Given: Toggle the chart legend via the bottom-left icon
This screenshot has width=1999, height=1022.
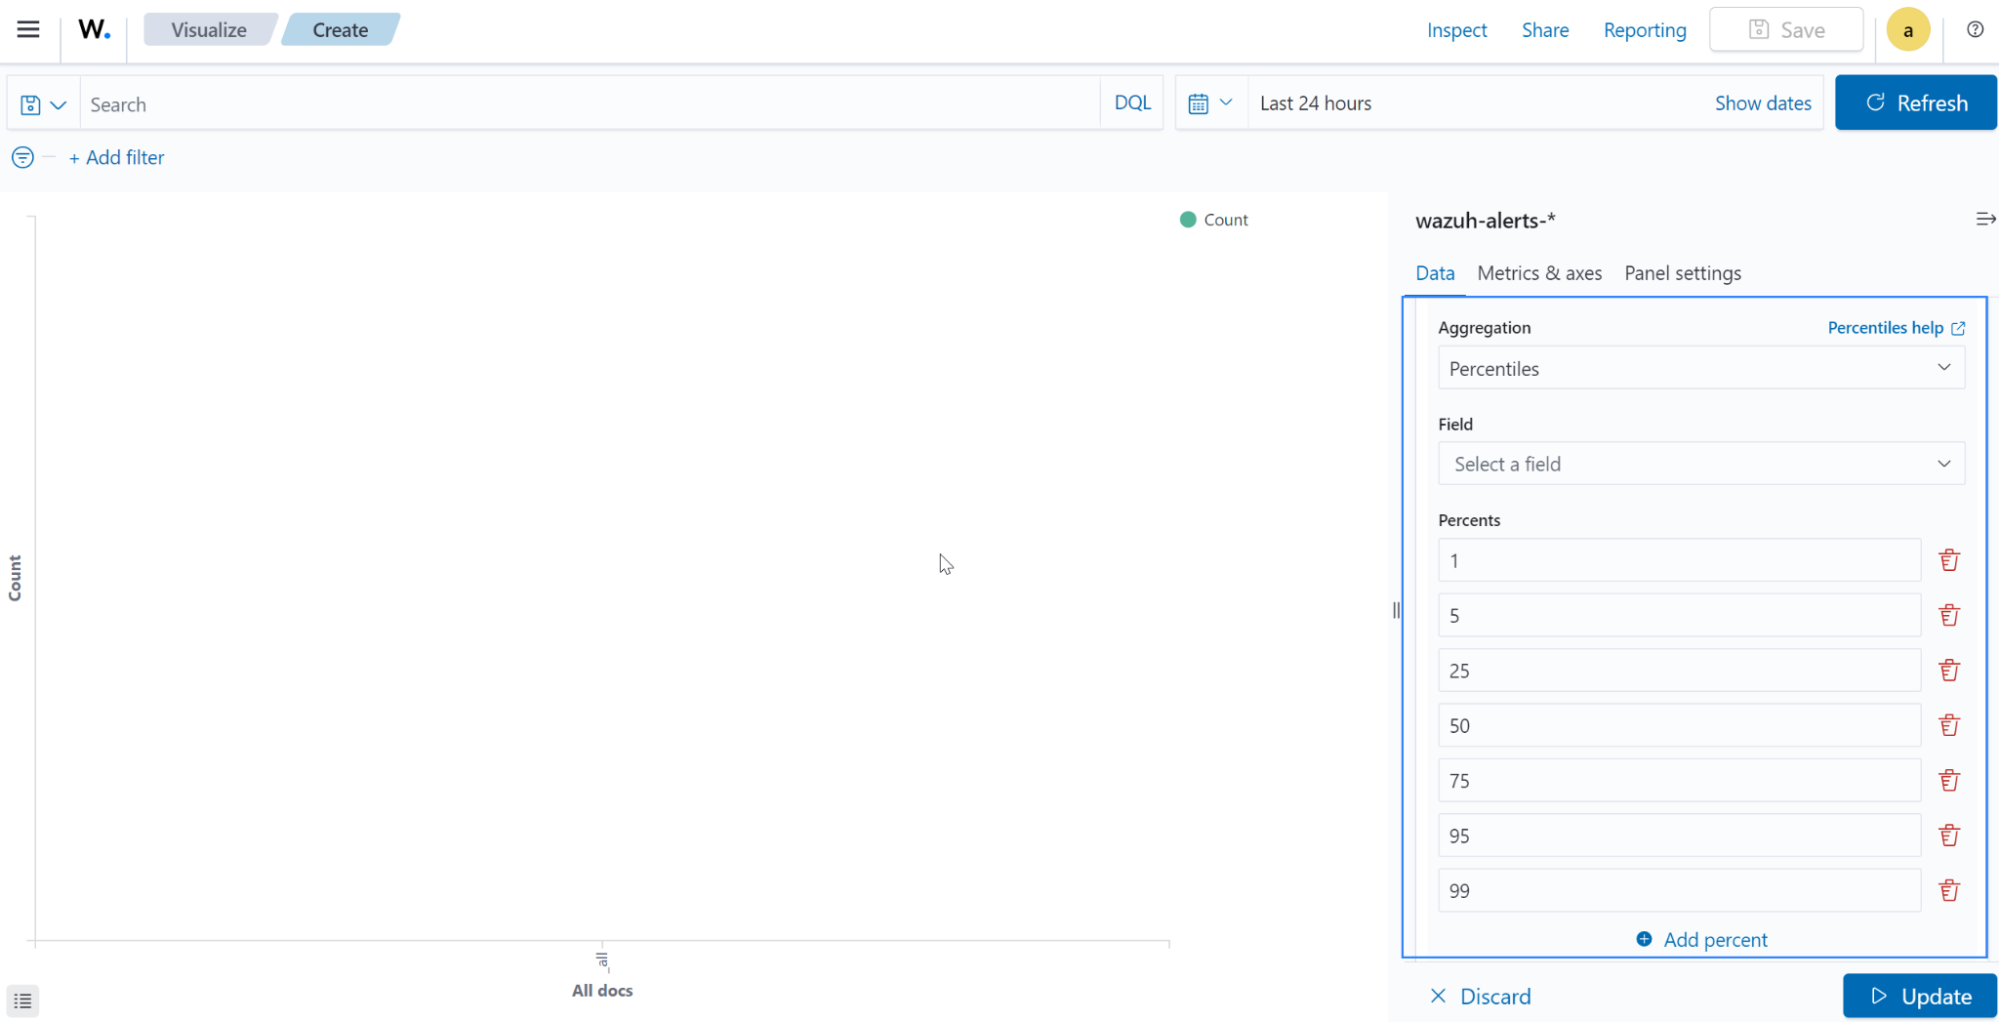Looking at the screenshot, I should click(x=22, y=1000).
